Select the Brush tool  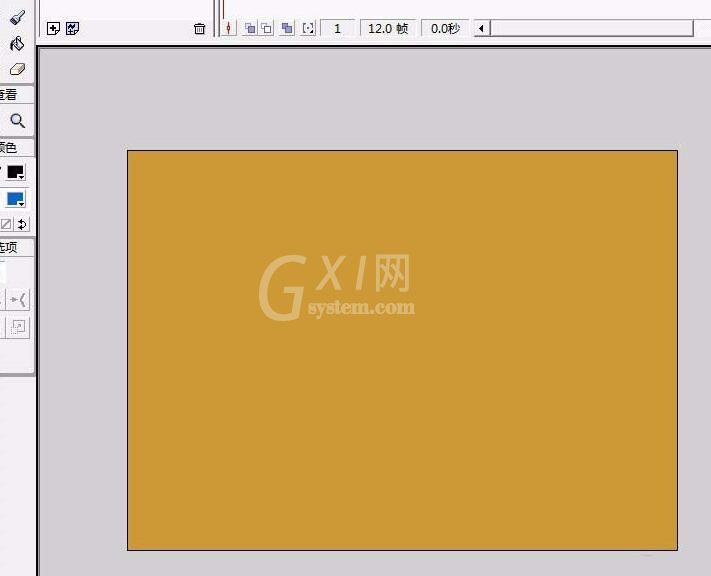(x=17, y=17)
